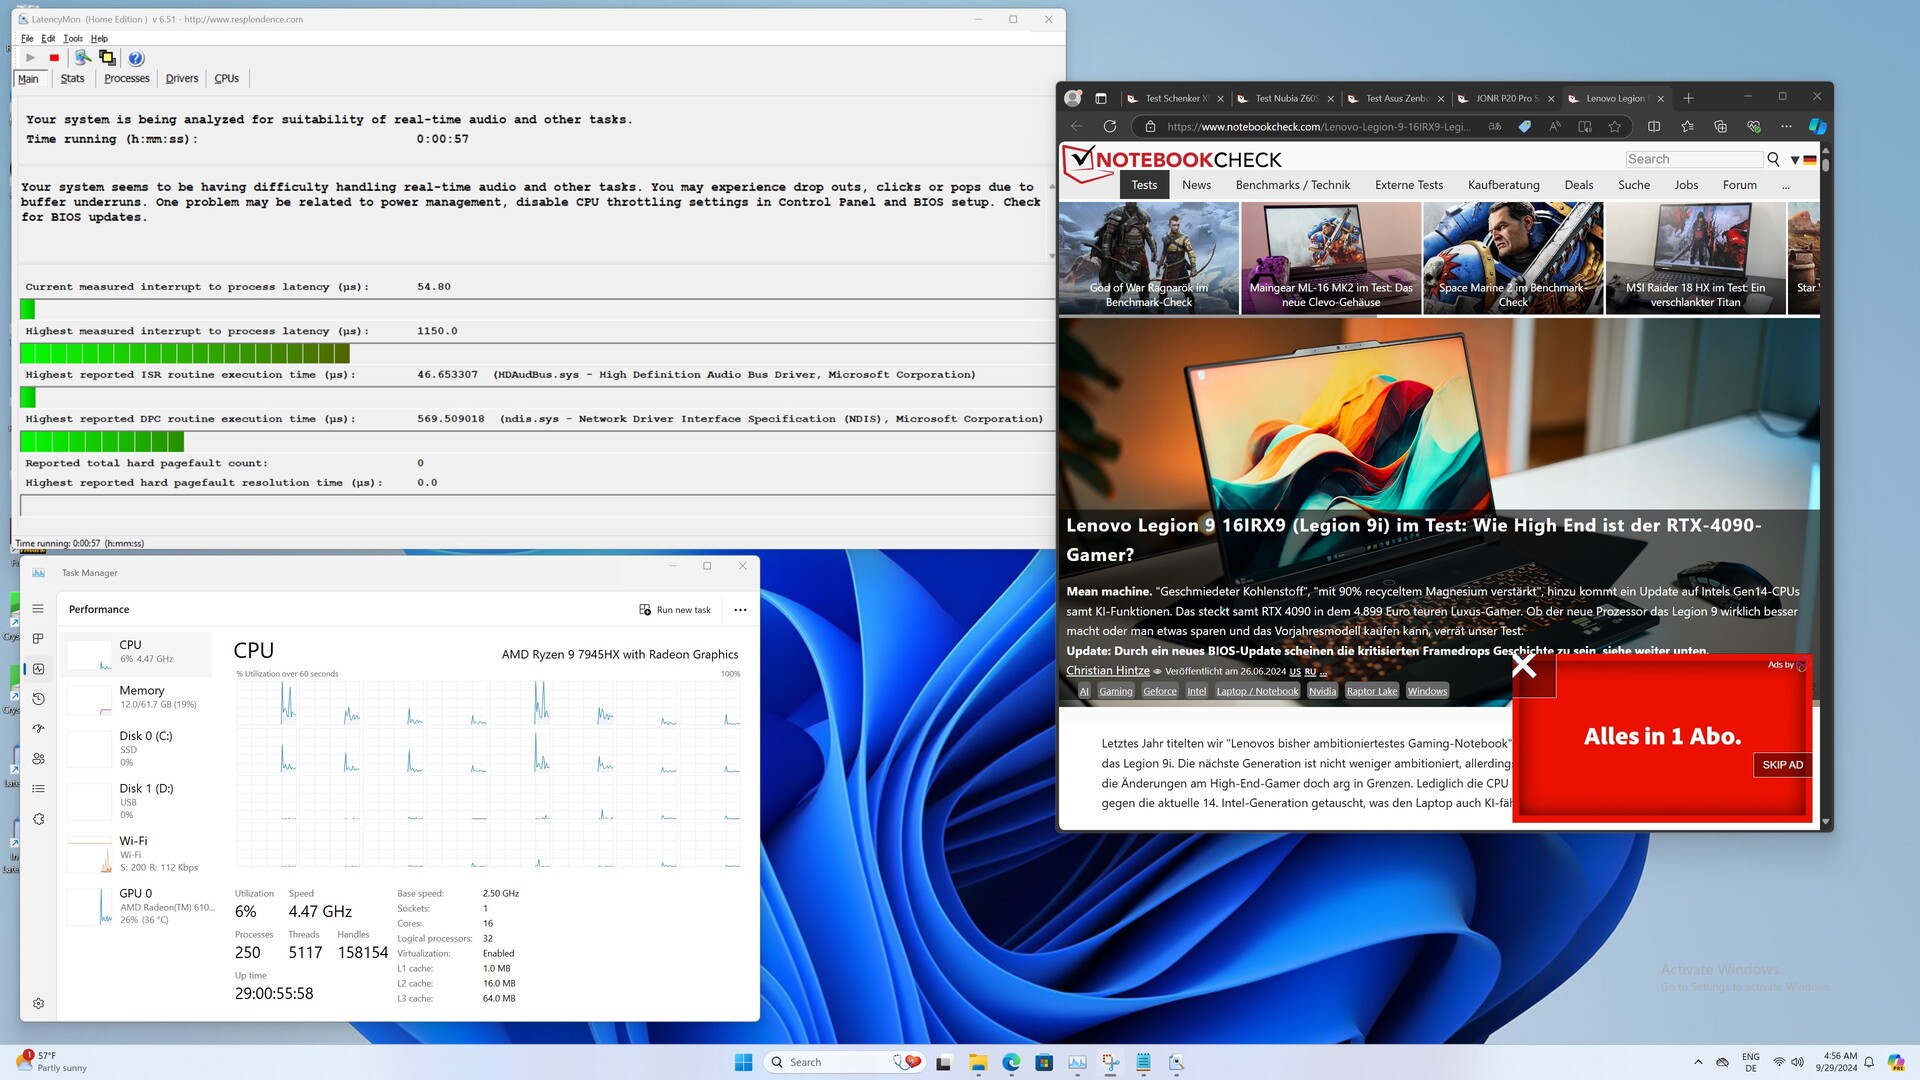
Task: Toggle Edge vertical tabs actions button
Action: (1100, 98)
